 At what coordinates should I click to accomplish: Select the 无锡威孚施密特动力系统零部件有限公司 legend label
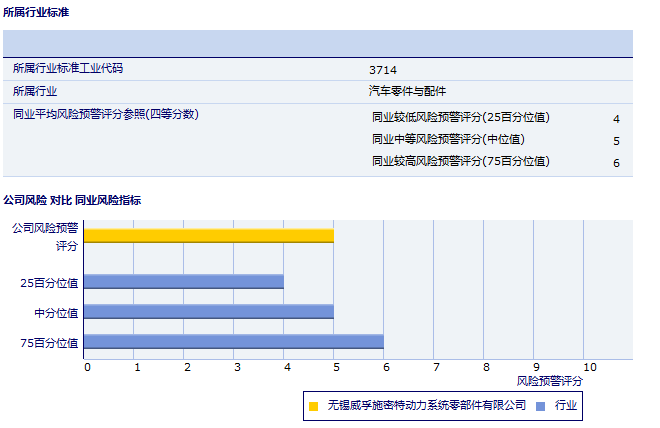tap(426, 406)
